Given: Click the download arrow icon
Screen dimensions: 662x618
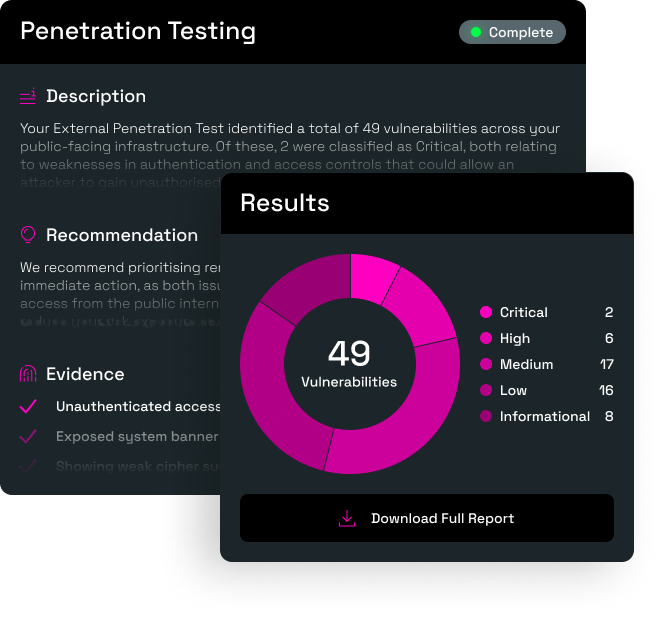Looking at the screenshot, I should coord(347,518).
